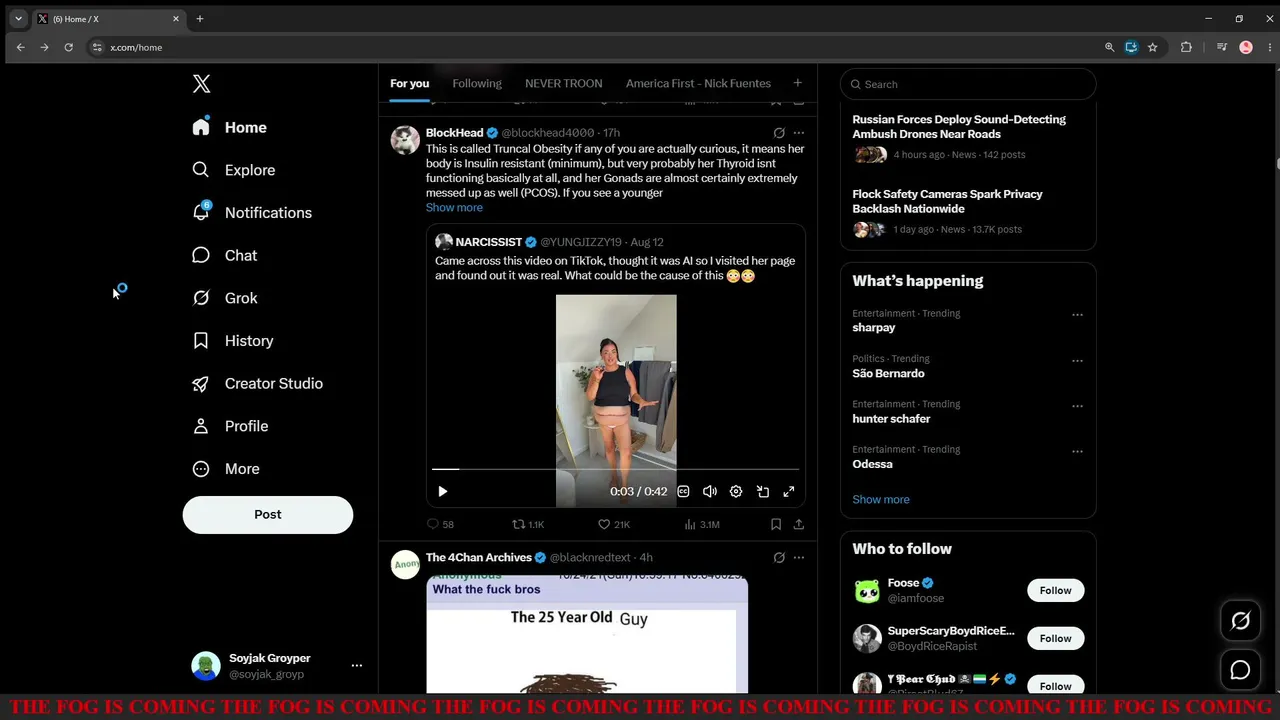The height and width of the screenshot is (720, 1280).
Task: Open the Chrome extensions puzzle icon
Action: (x=1186, y=47)
